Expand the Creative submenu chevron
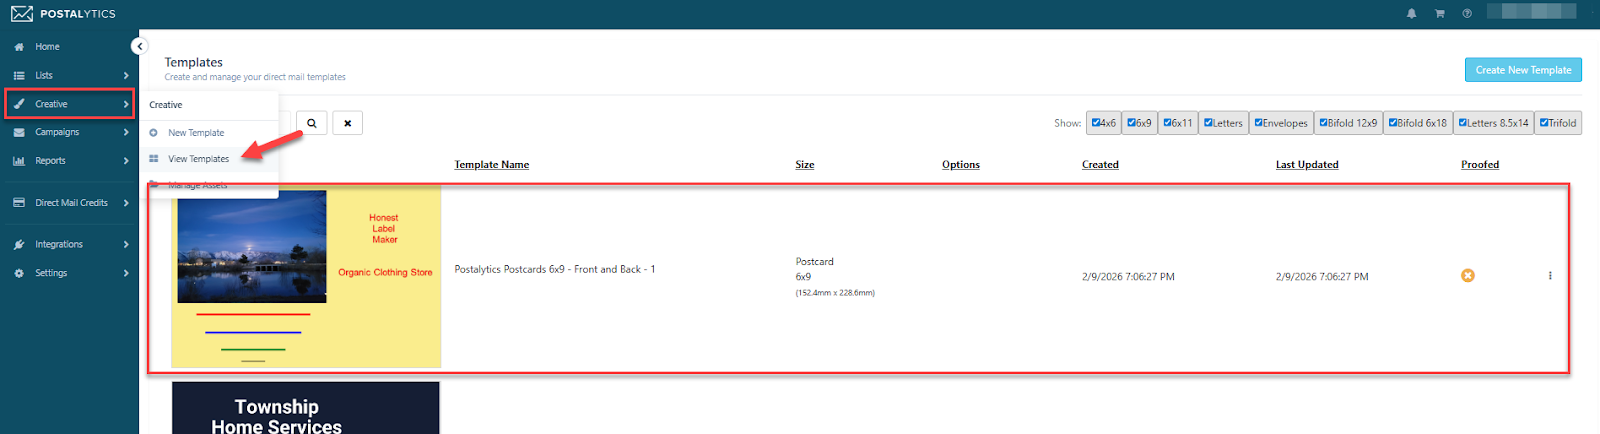 (x=126, y=104)
